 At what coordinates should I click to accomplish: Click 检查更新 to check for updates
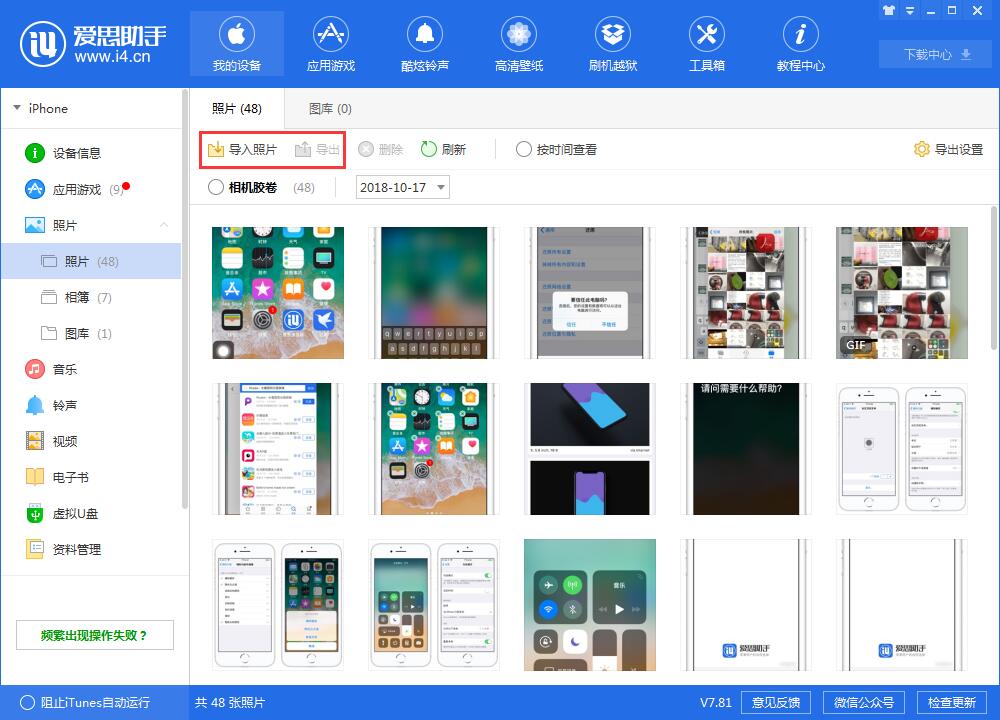pos(950,702)
